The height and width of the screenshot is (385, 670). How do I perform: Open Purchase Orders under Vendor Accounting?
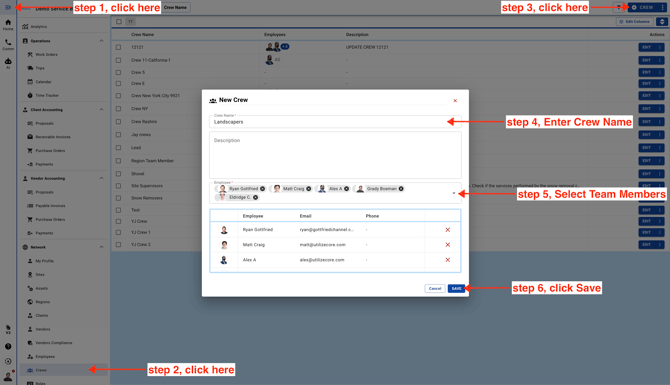(x=50, y=219)
